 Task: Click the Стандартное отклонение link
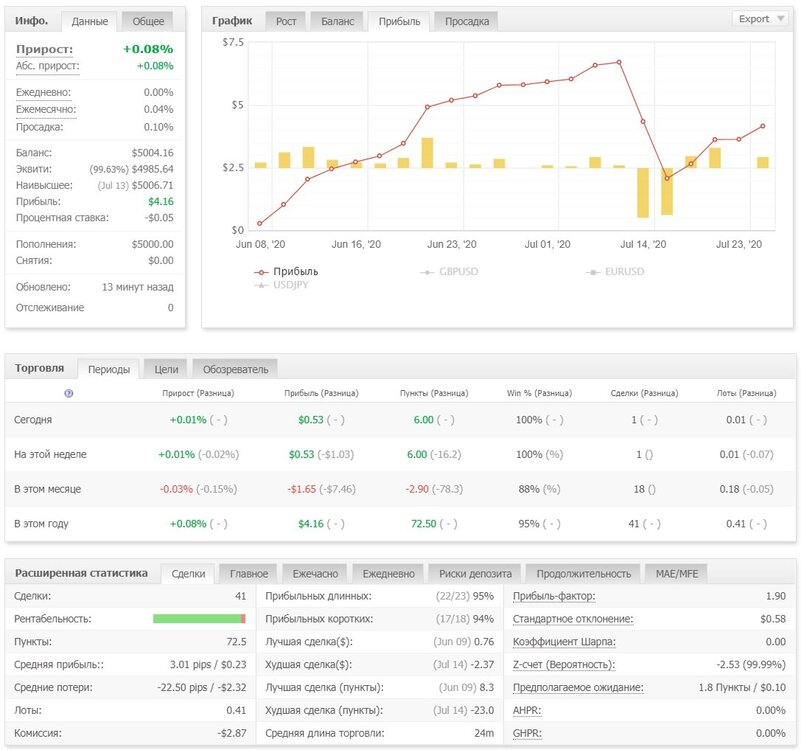(573, 619)
